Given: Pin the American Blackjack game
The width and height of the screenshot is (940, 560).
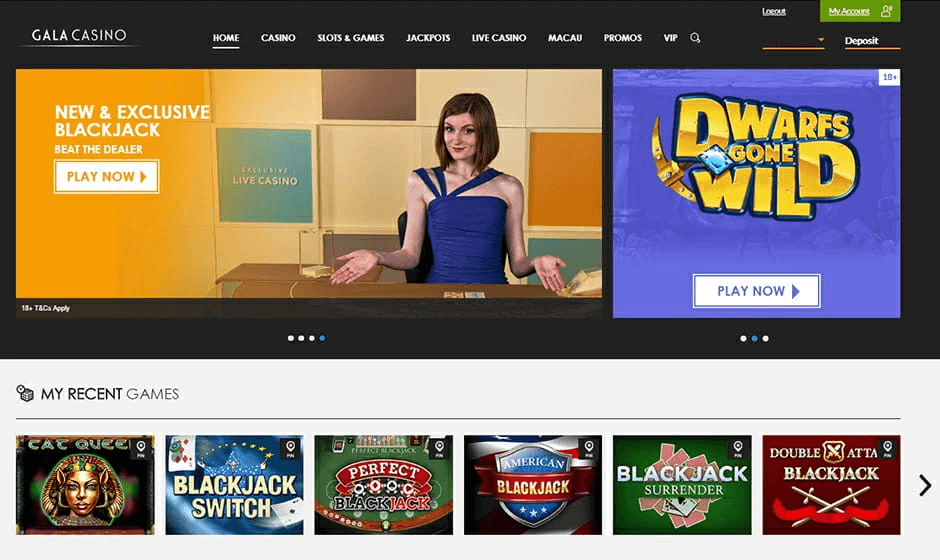Looking at the screenshot, I should 588,447.
